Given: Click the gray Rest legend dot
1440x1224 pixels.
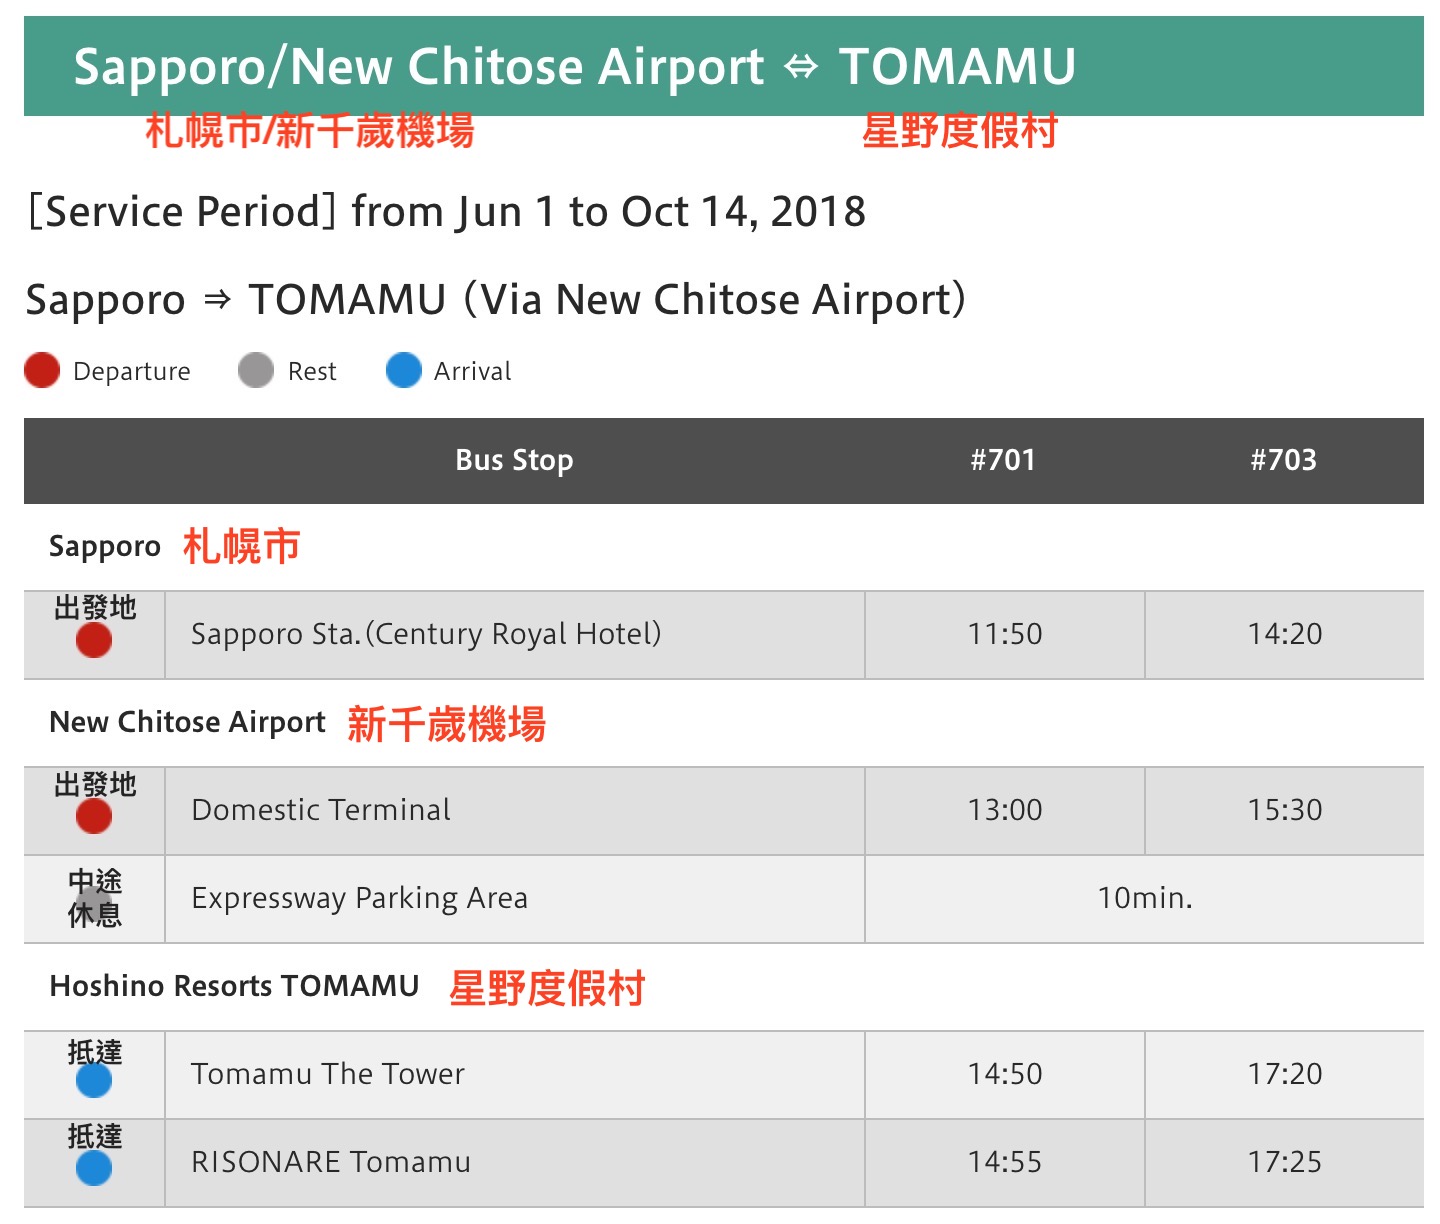Looking at the screenshot, I should [256, 370].
